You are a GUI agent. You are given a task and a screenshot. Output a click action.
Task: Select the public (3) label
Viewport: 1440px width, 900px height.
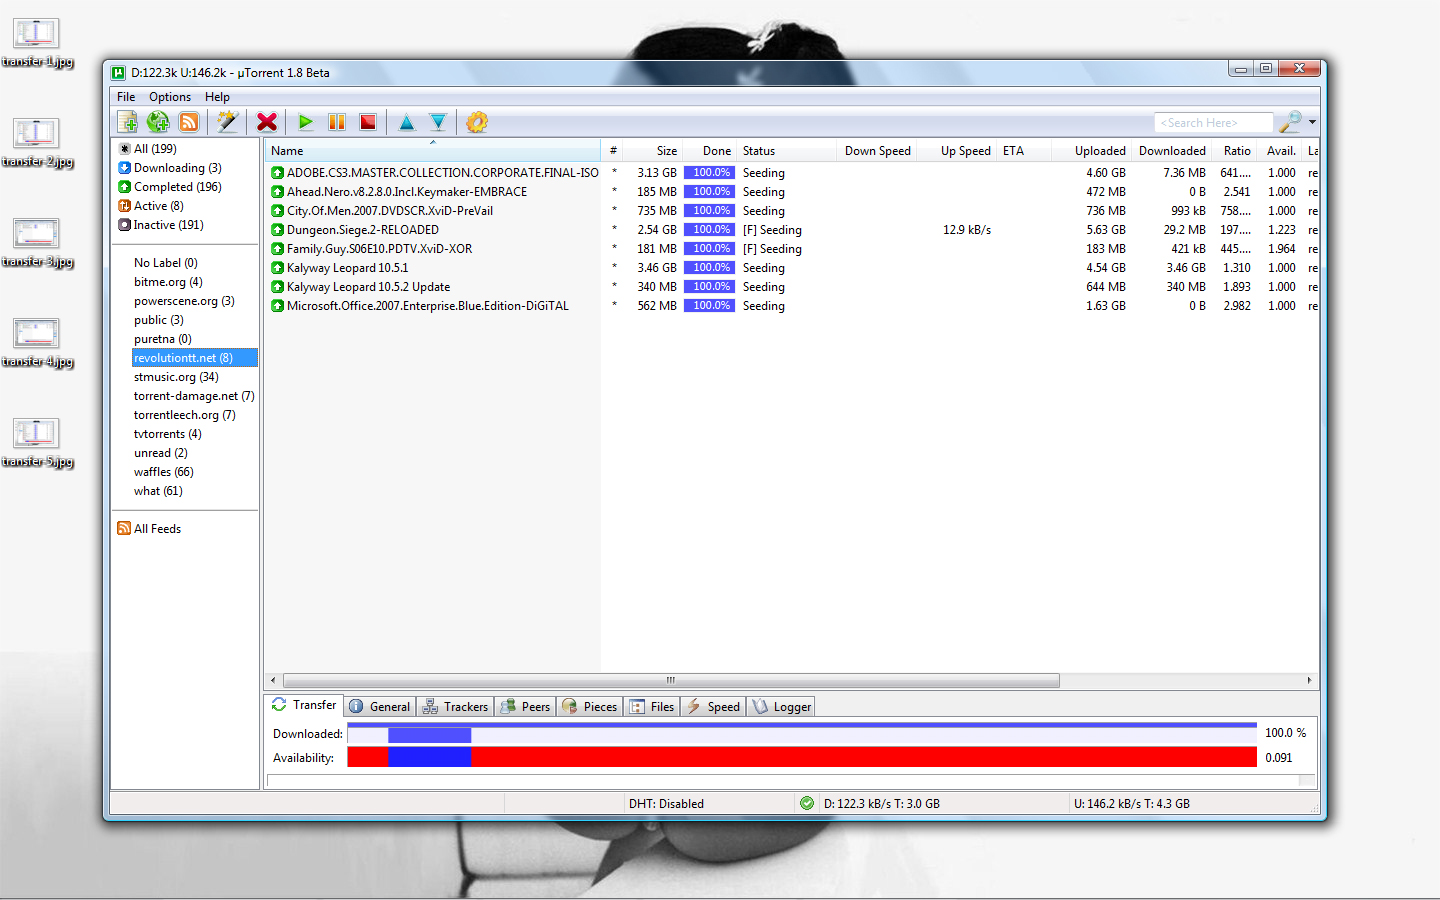coord(159,320)
